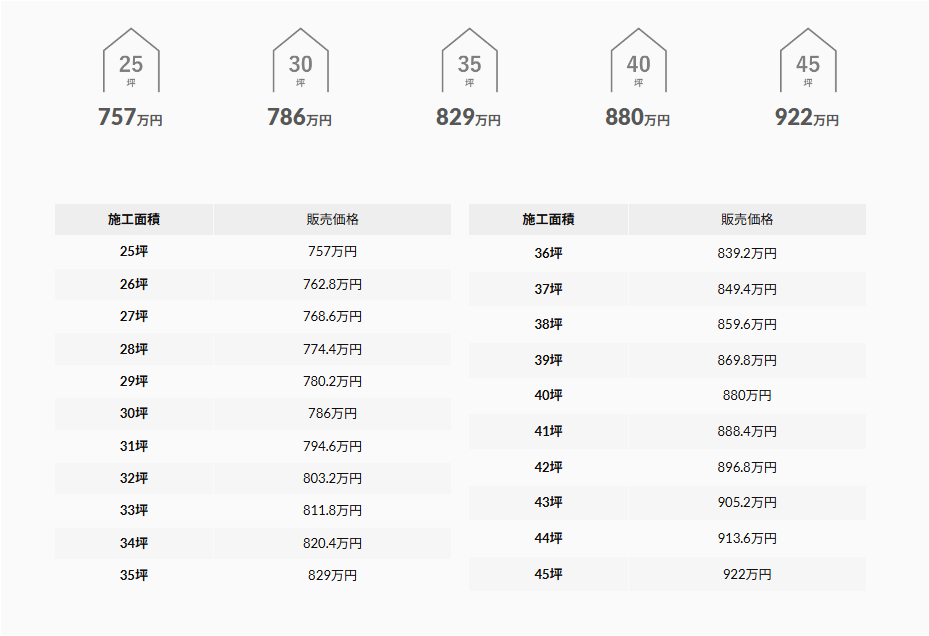Click the 880万円 cell in table
This screenshot has width=929, height=636.
coord(747,395)
